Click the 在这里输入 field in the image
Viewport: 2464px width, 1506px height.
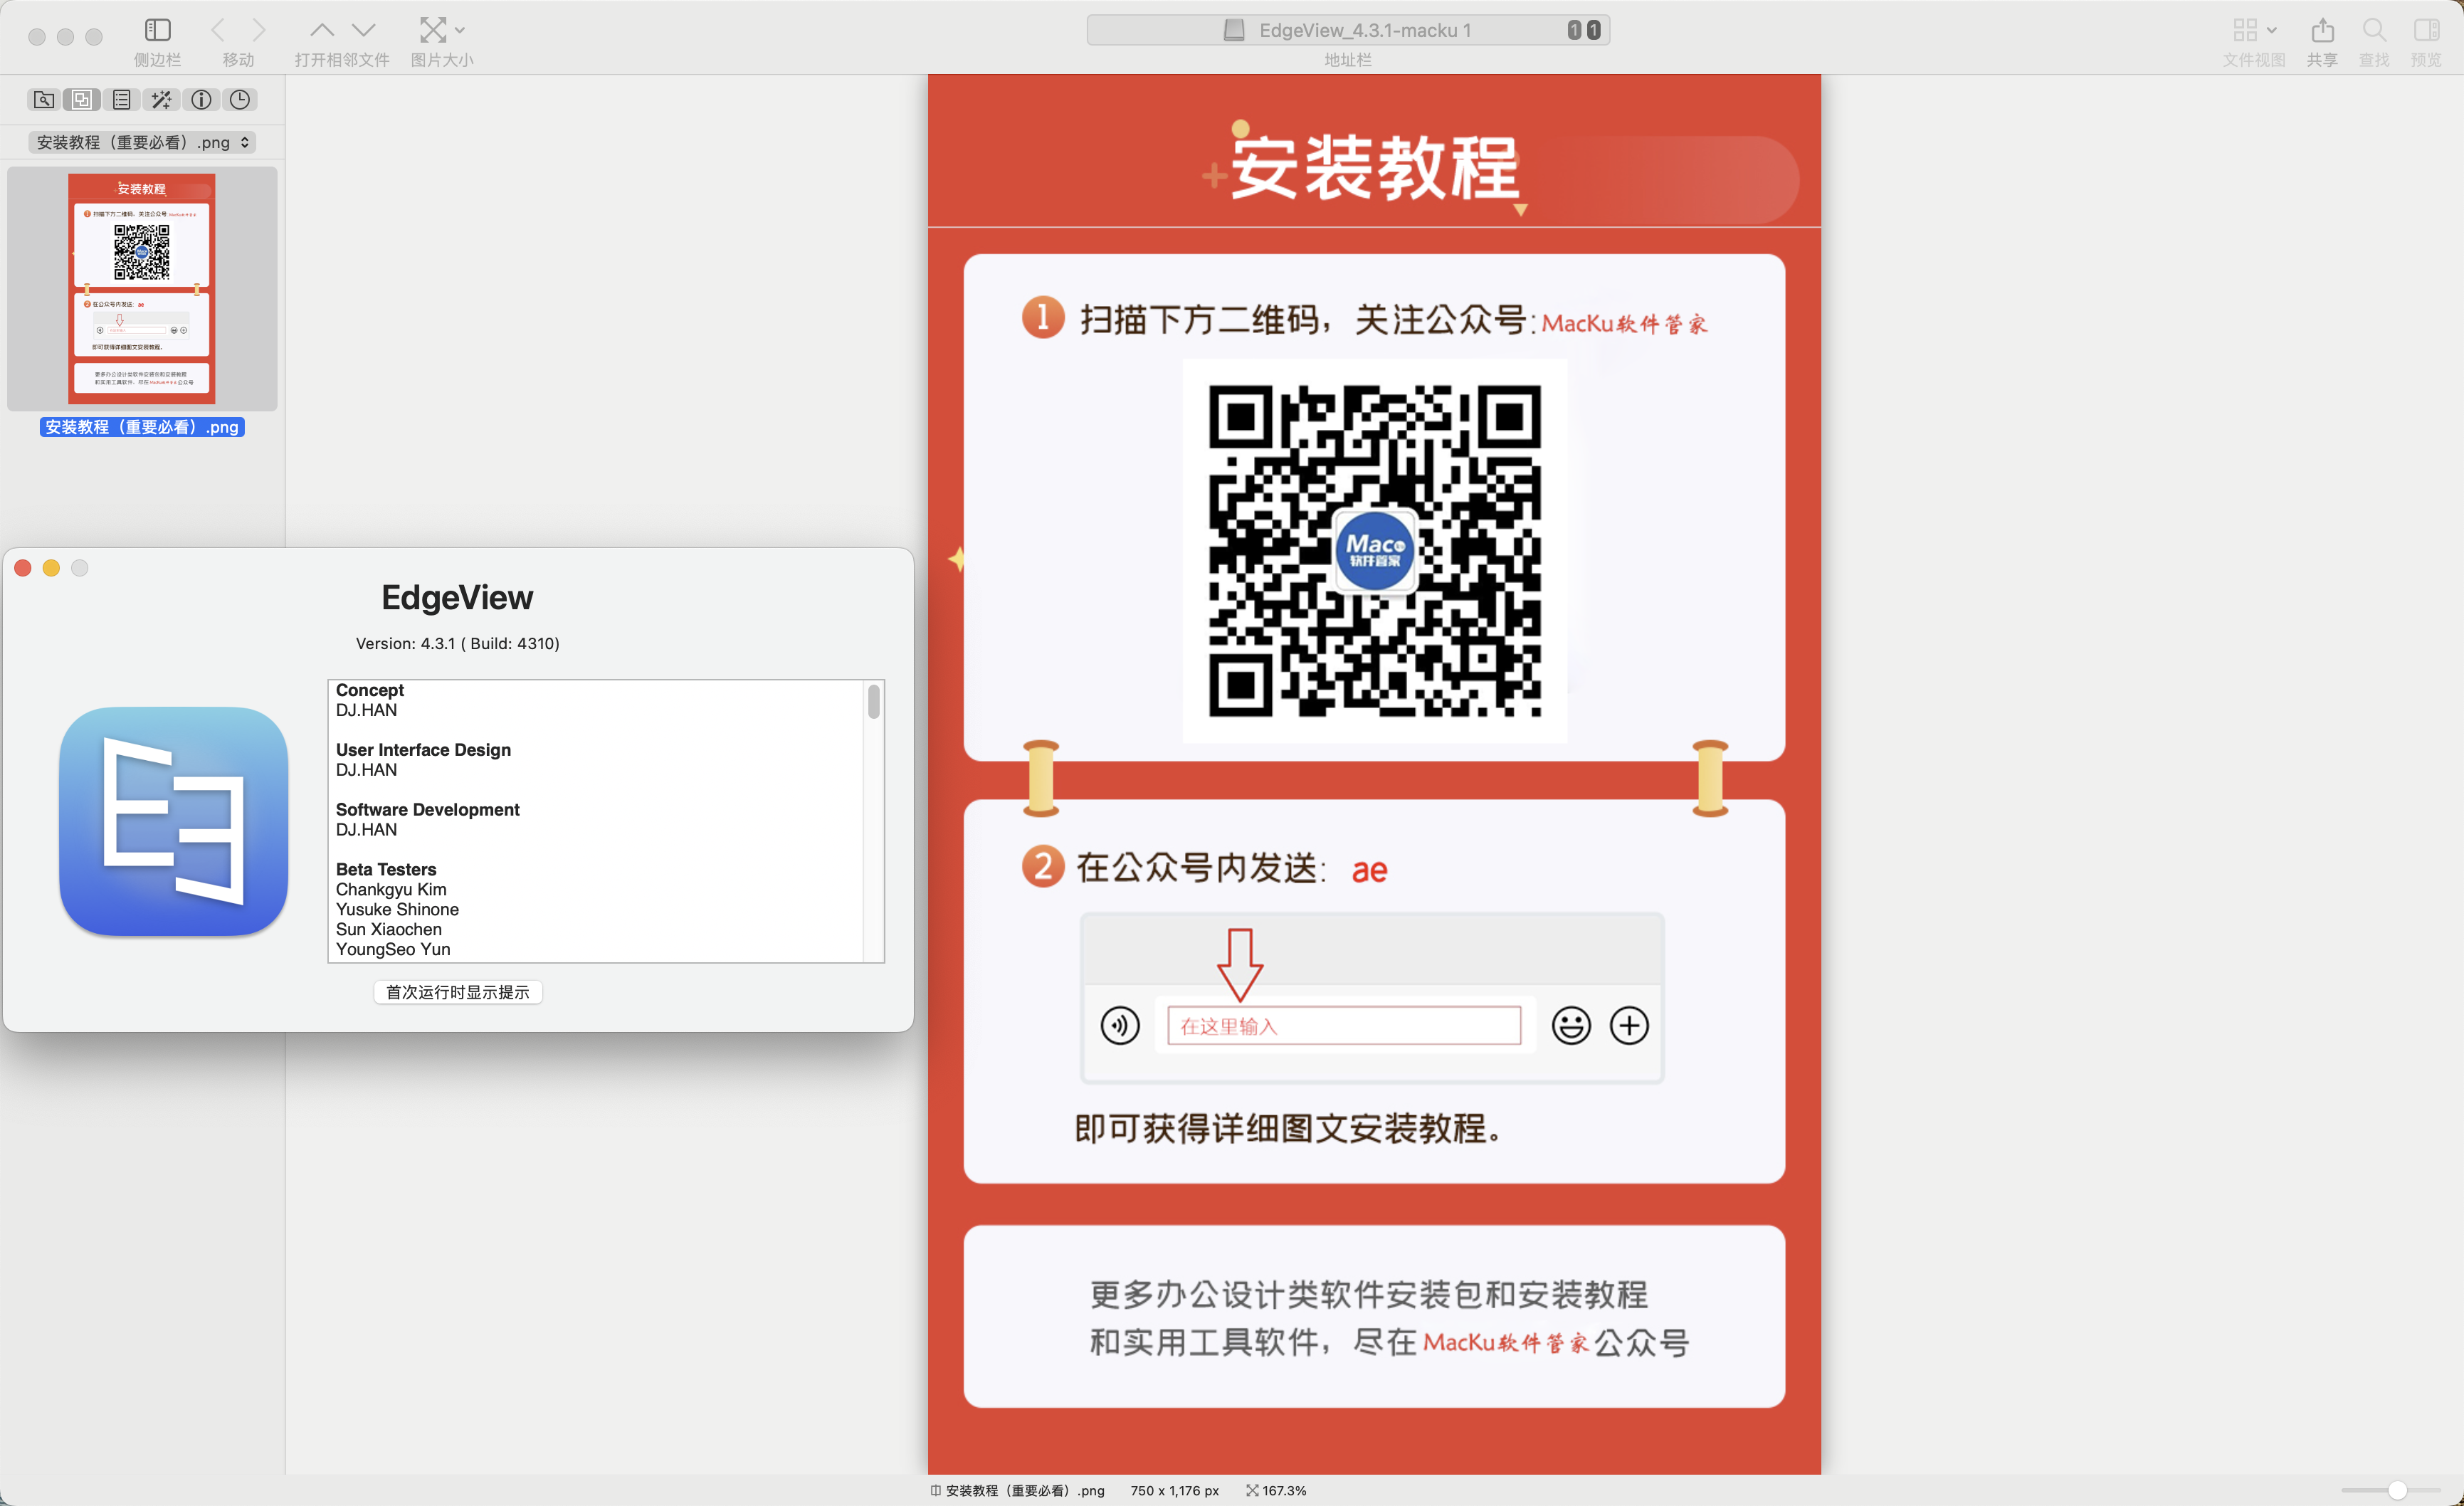click(x=1344, y=1026)
